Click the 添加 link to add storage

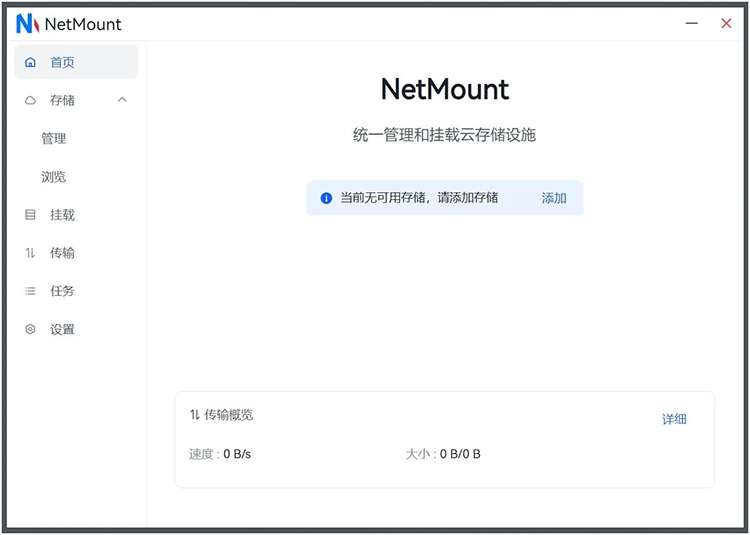click(554, 198)
